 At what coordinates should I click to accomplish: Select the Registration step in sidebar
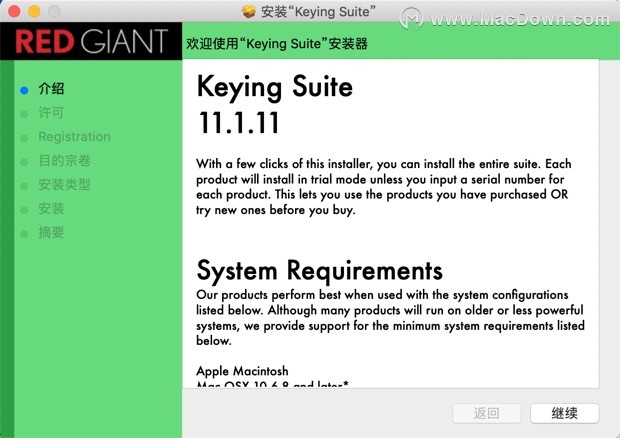[x=74, y=137]
